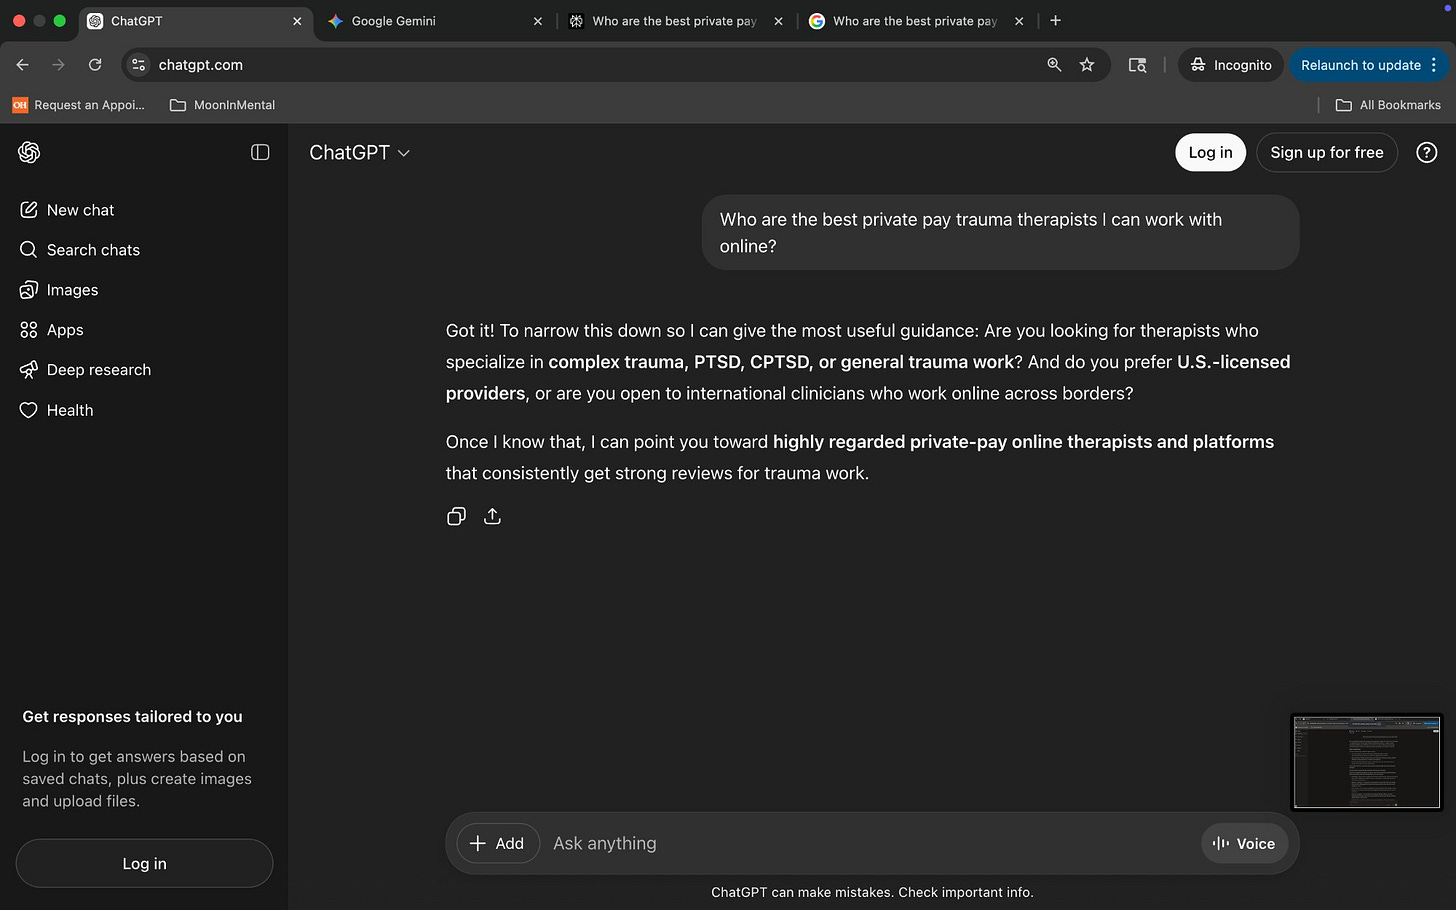Start Voice mode
Image resolution: width=1456 pixels, height=910 pixels.
point(1243,843)
